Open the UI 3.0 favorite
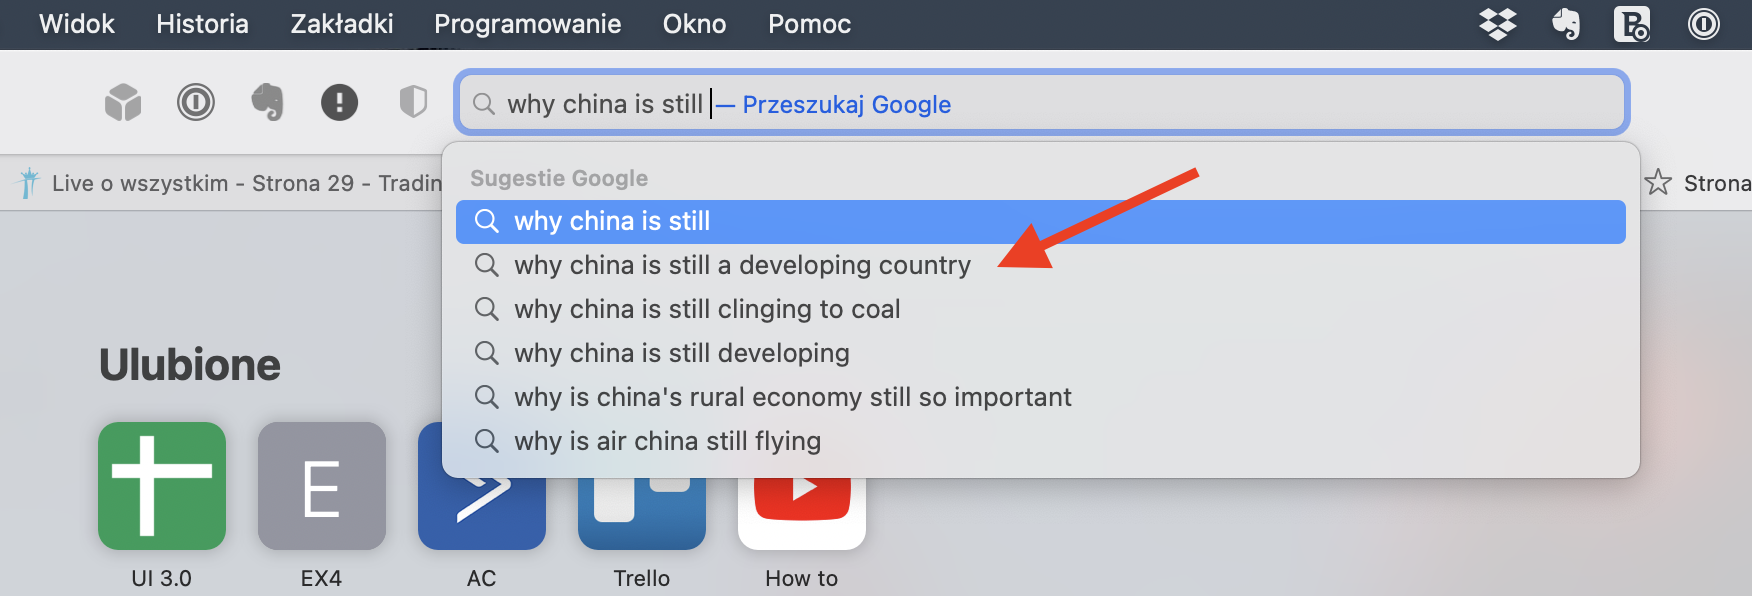The width and height of the screenshot is (1752, 596). [162, 486]
